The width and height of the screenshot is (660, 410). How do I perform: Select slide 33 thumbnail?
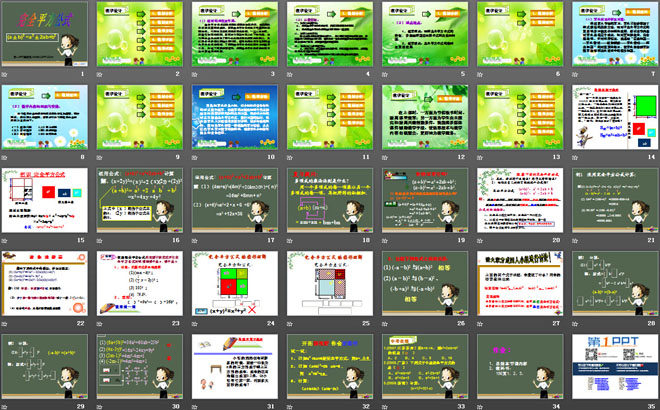coord(425,366)
